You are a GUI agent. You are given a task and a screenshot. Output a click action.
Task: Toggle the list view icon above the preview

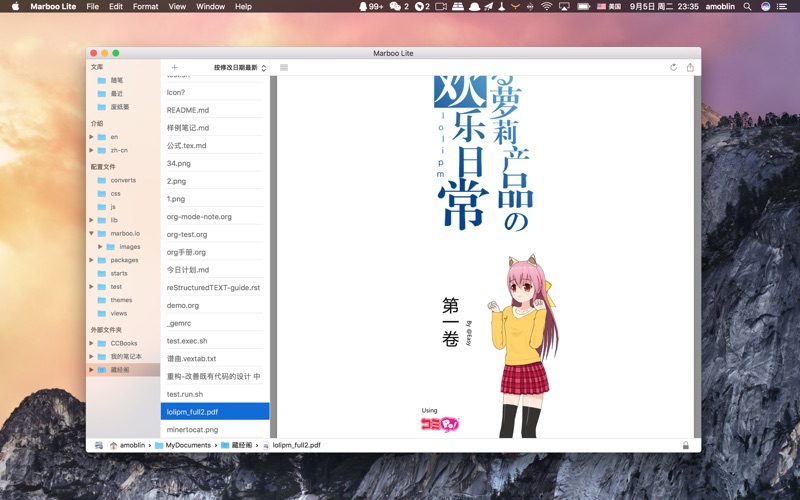[x=284, y=67]
